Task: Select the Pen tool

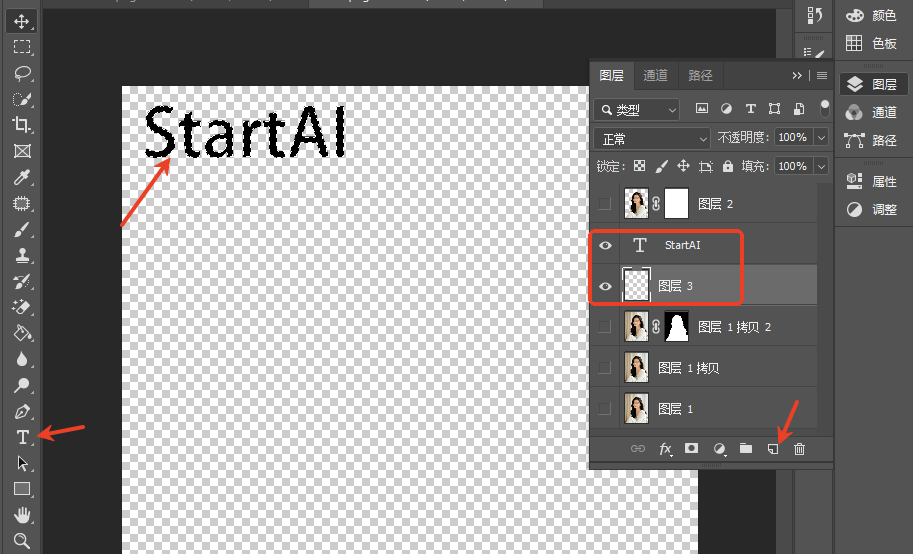Action: click(22, 411)
